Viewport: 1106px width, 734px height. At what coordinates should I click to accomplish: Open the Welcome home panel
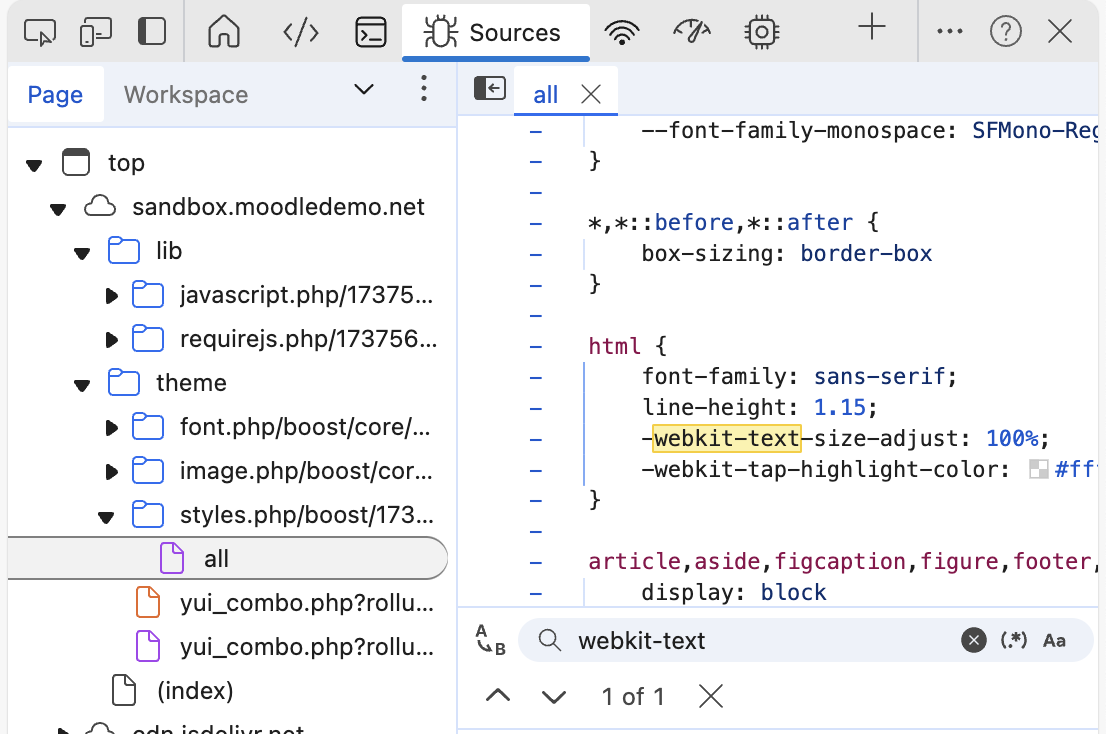click(224, 32)
